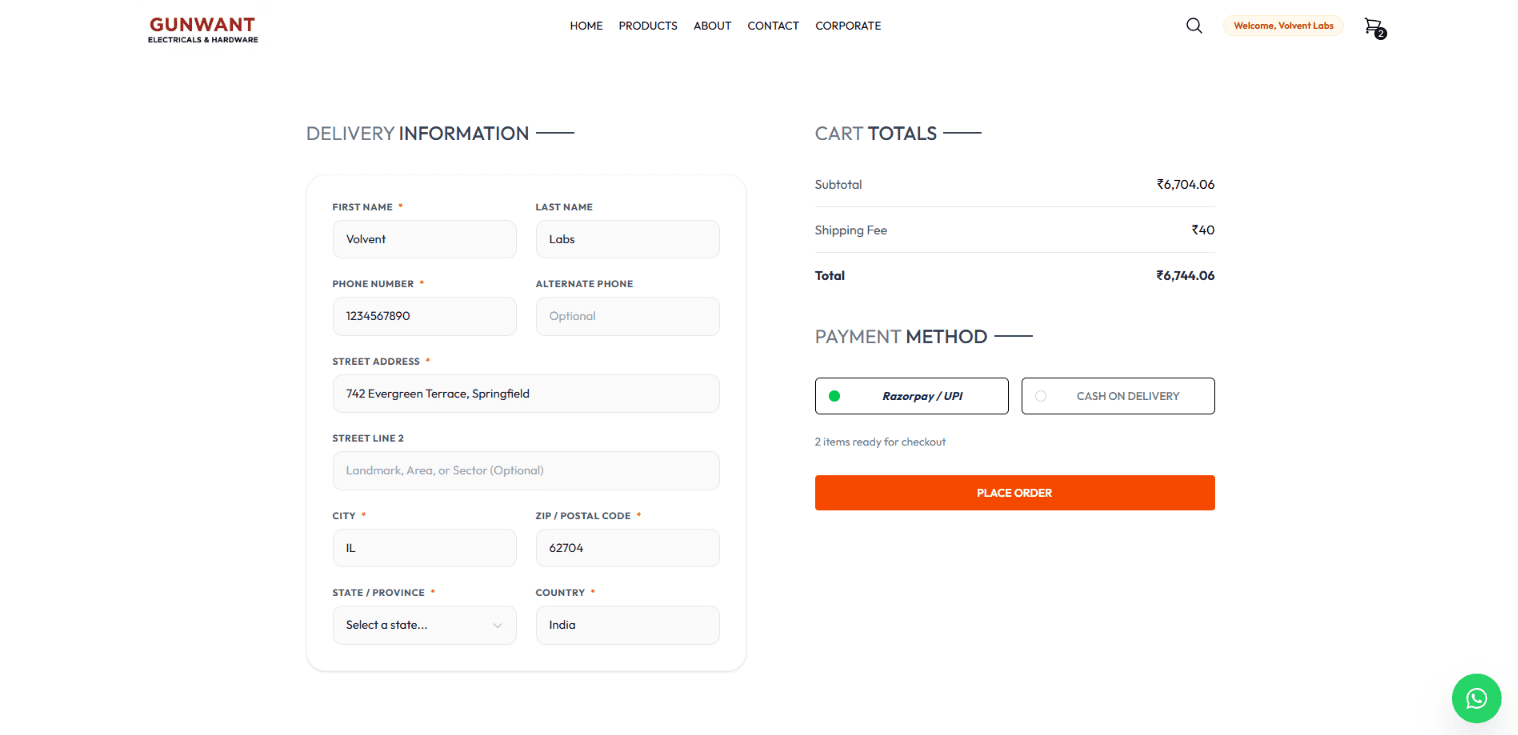The width and height of the screenshot is (1518, 735).
Task: Click the Payment Method heading
Action: [901, 337]
